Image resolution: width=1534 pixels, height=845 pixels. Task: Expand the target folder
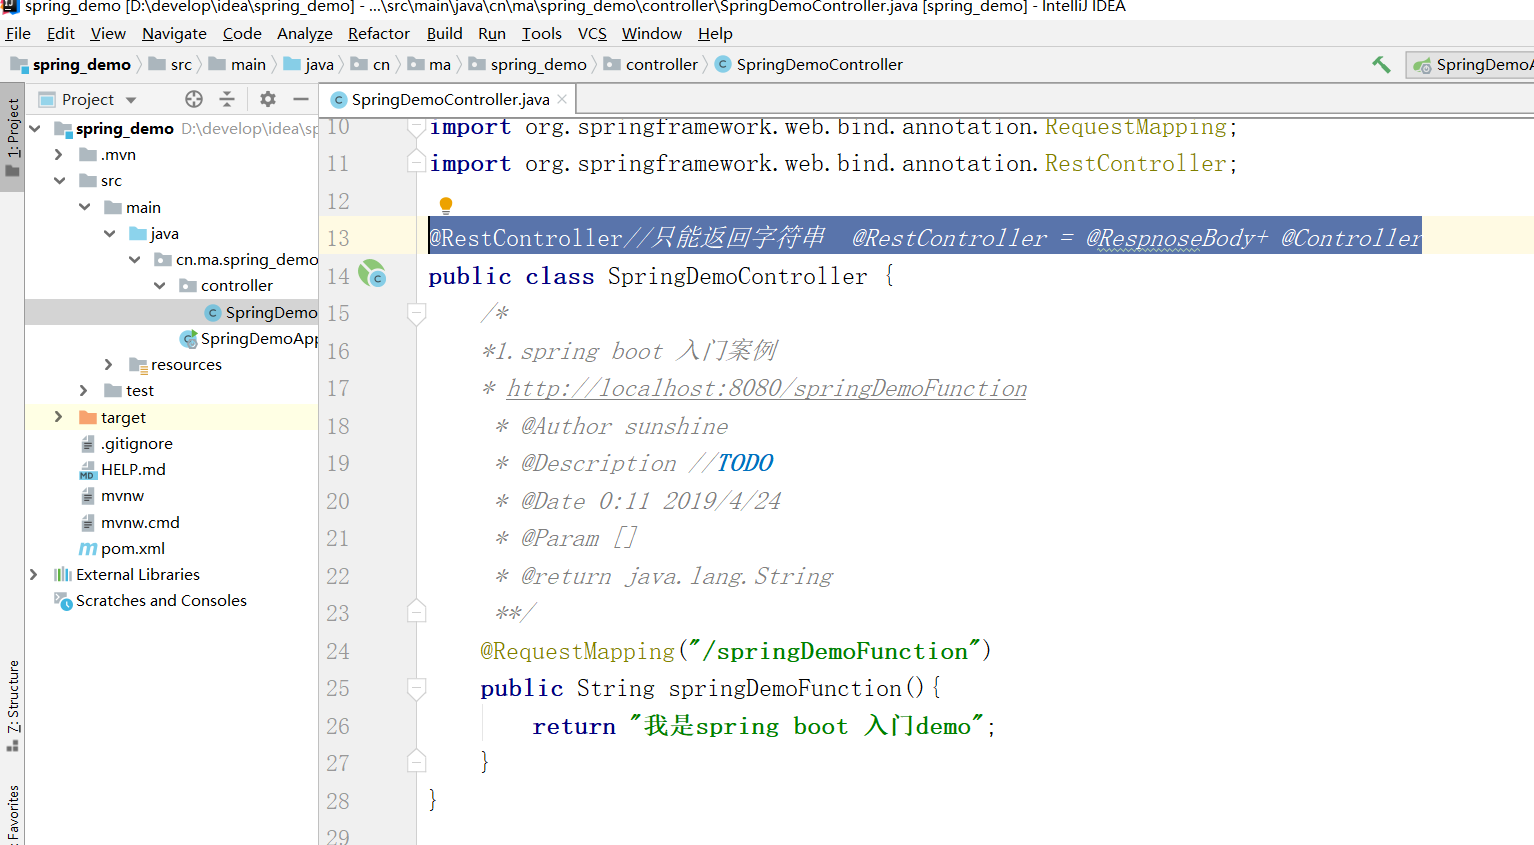pos(59,417)
